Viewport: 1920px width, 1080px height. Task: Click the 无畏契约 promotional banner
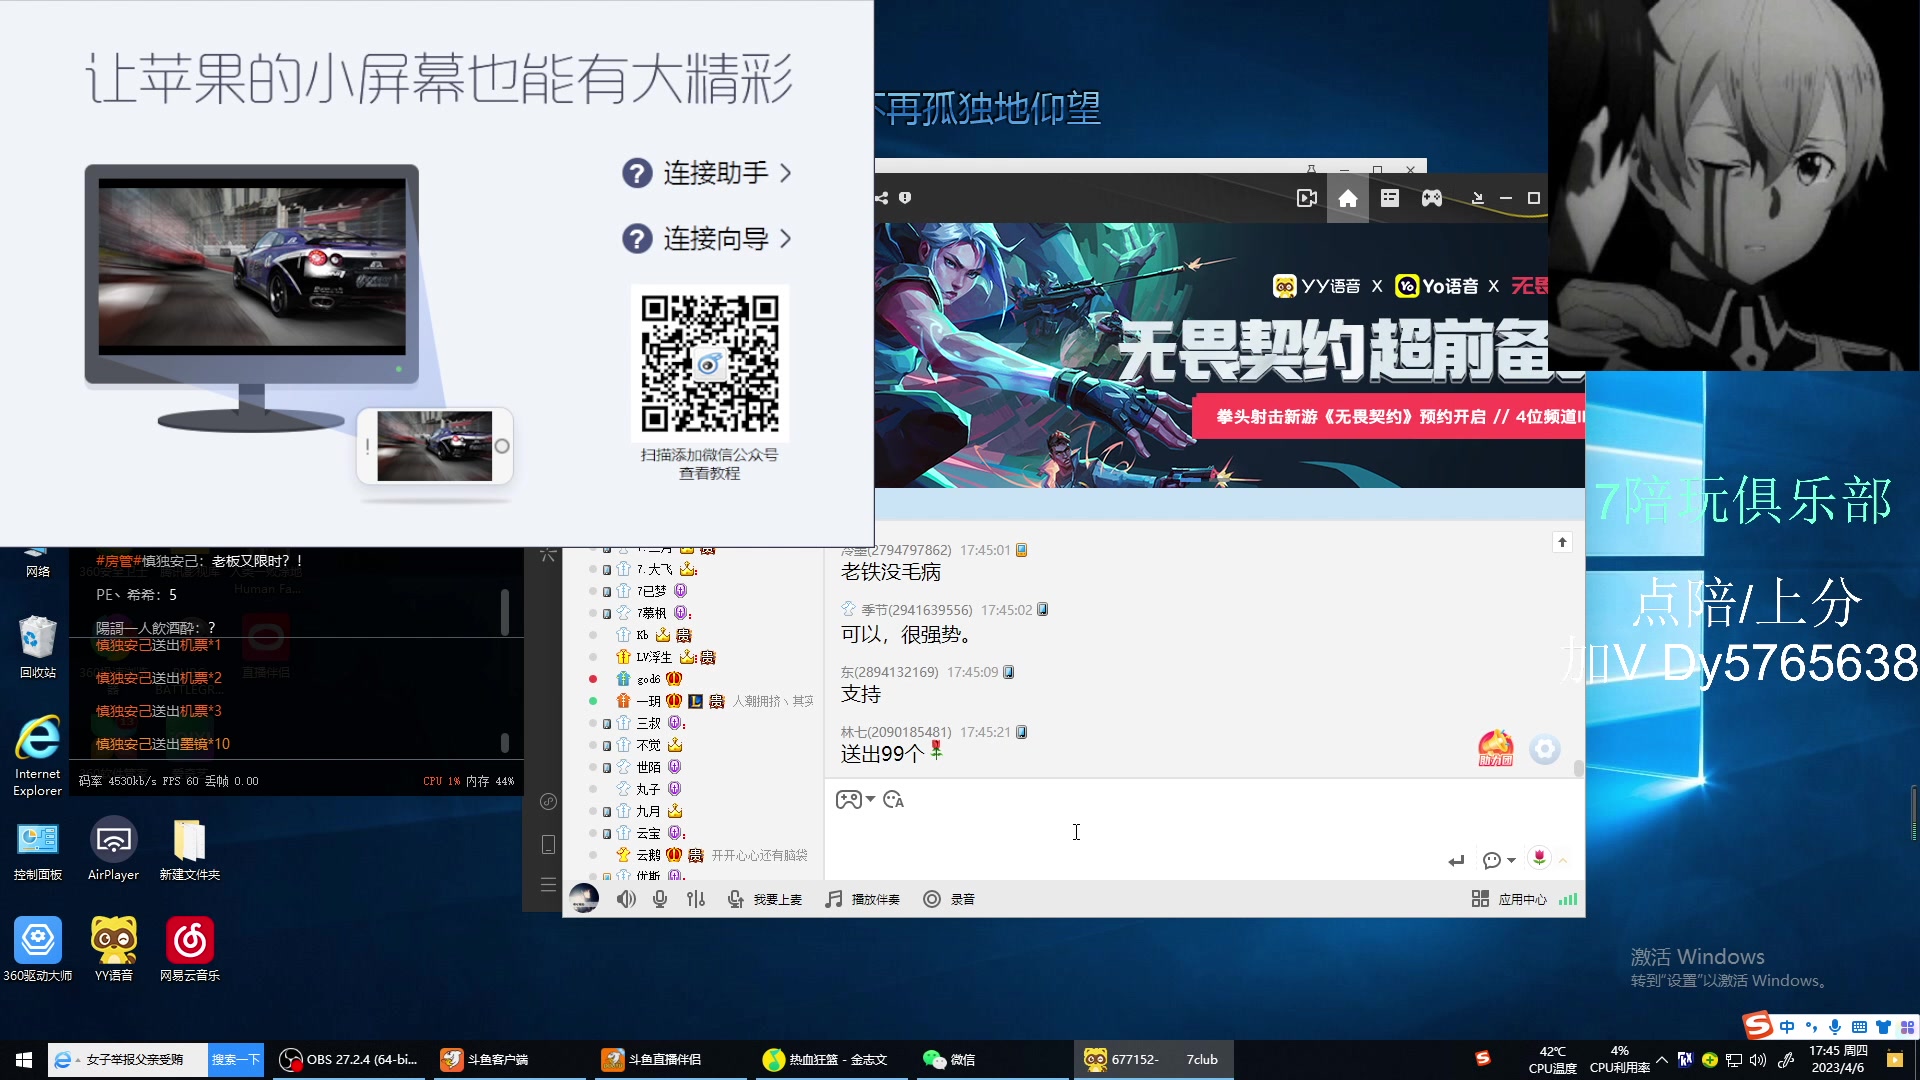(1230, 355)
